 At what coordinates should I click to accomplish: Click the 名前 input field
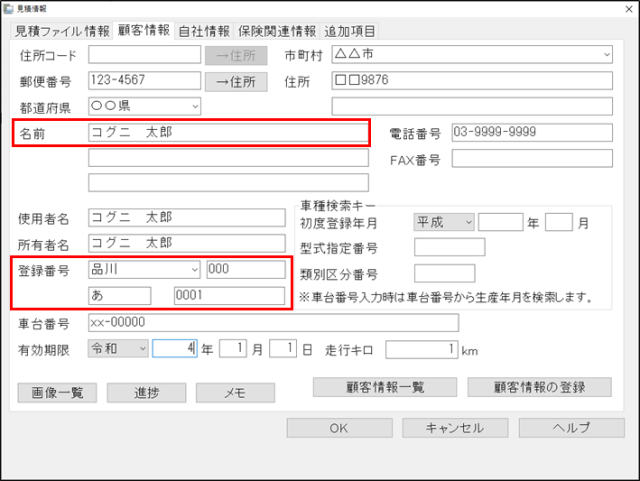(228, 132)
